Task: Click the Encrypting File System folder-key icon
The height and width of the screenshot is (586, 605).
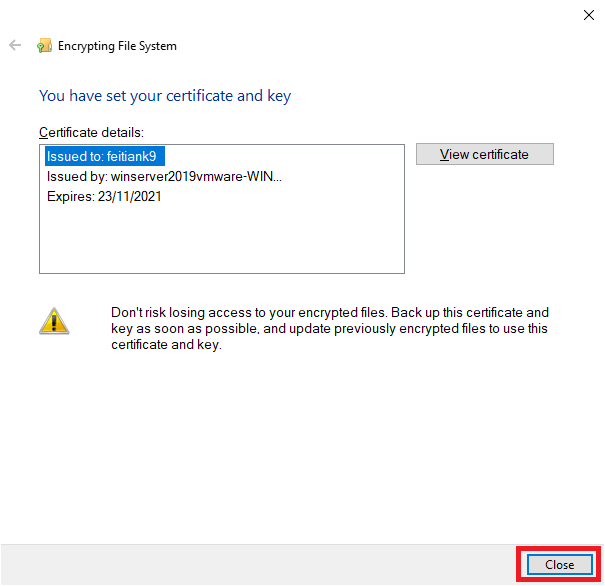Action: [44, 46]
